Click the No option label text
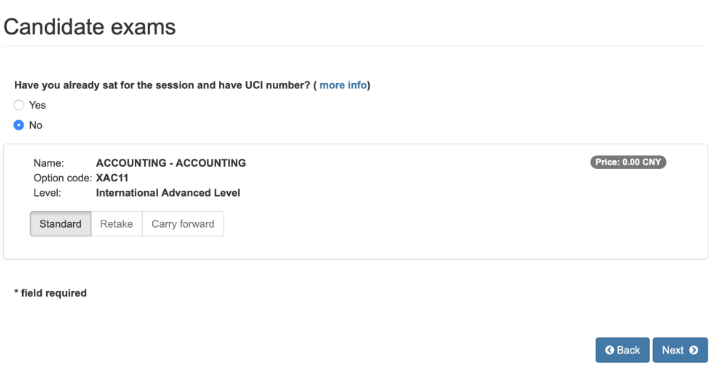This screenshot has height=386, width=723. pos(36,125)
